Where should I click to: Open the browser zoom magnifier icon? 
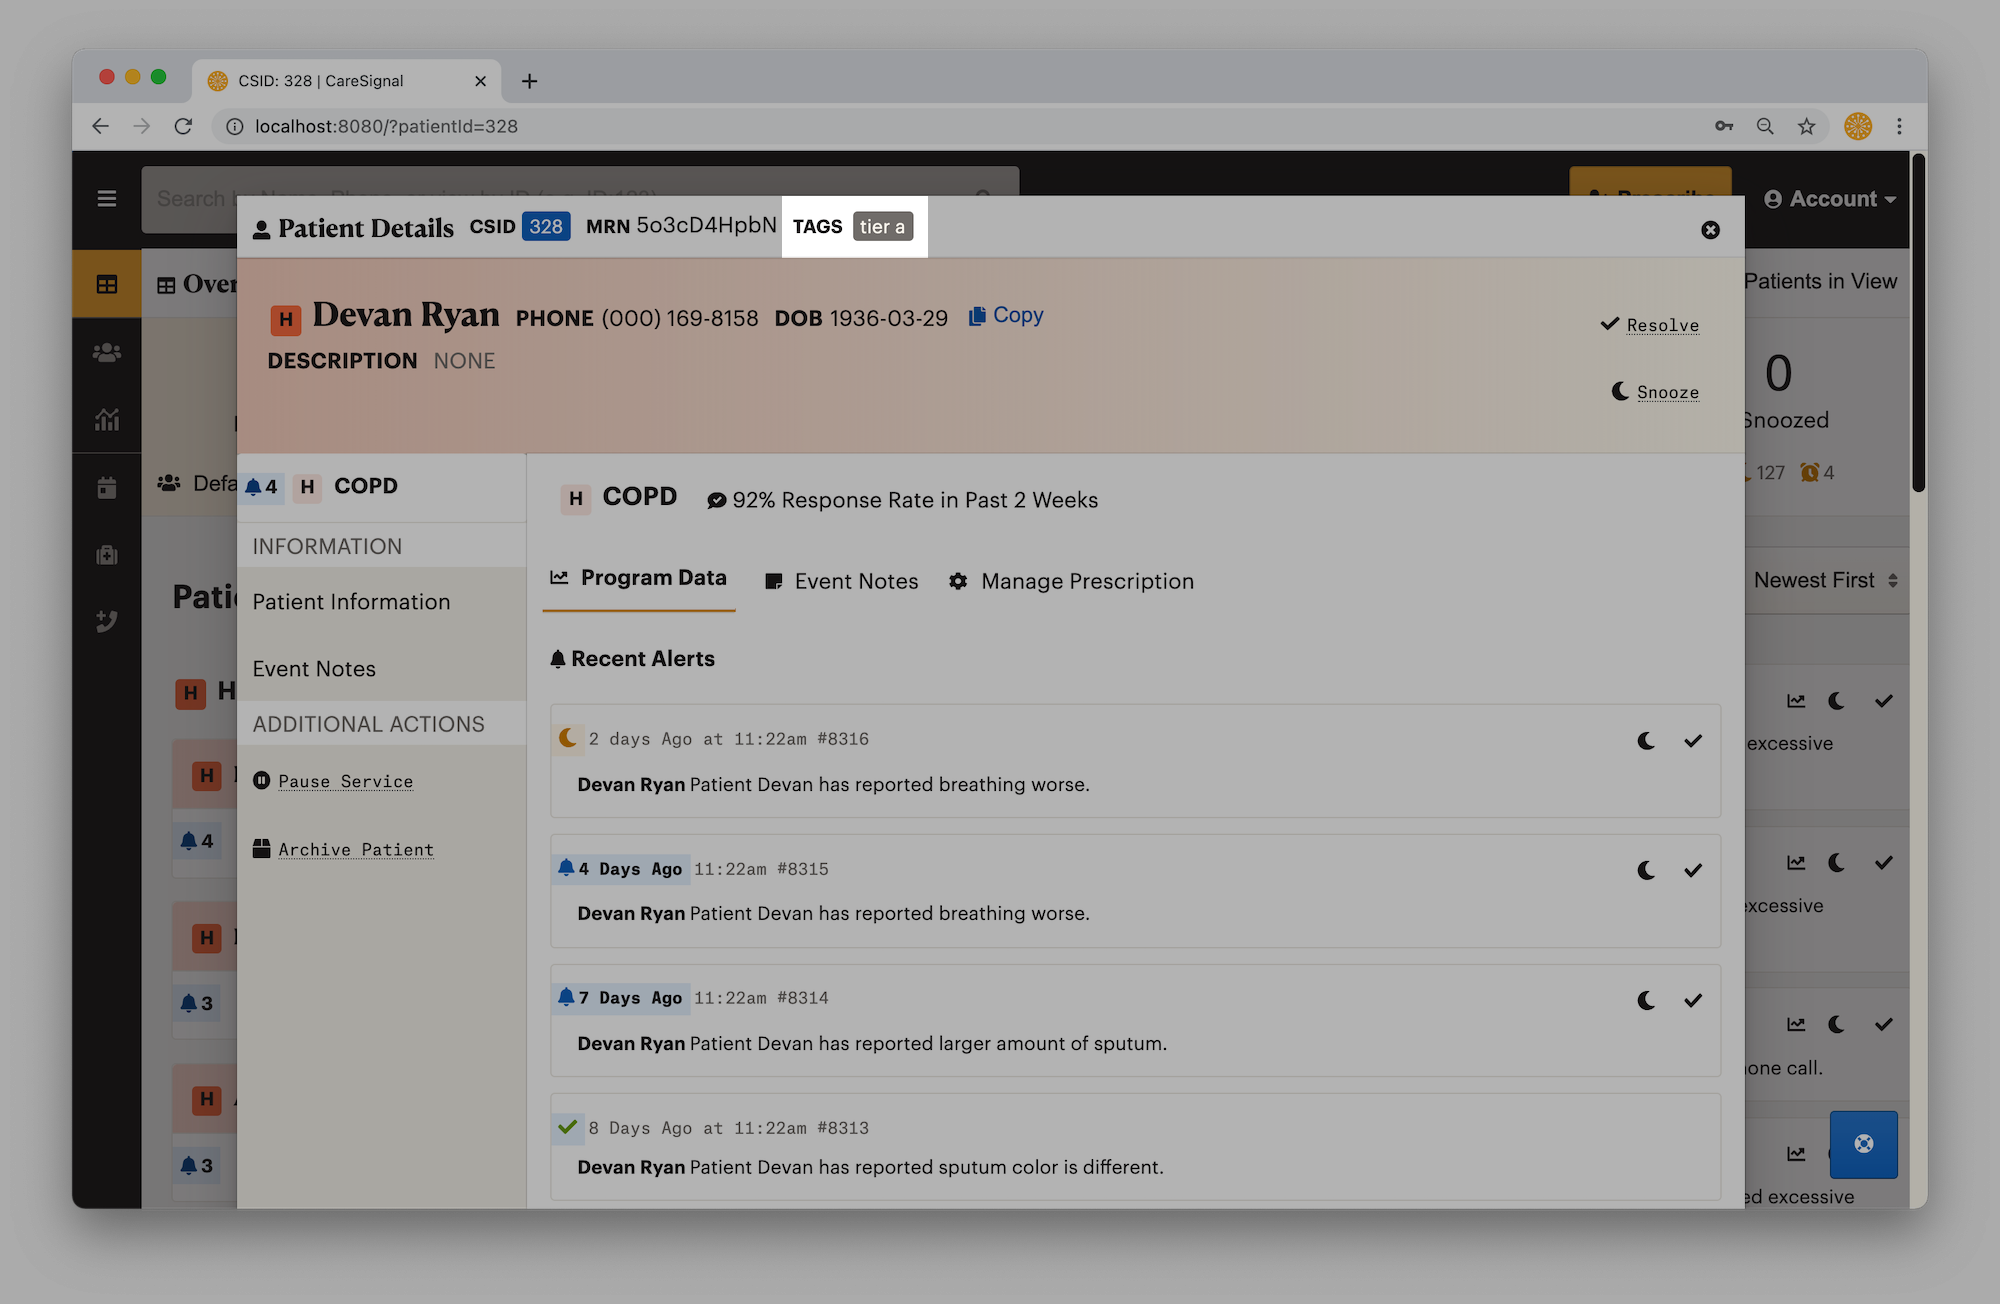coord(1765,126)
